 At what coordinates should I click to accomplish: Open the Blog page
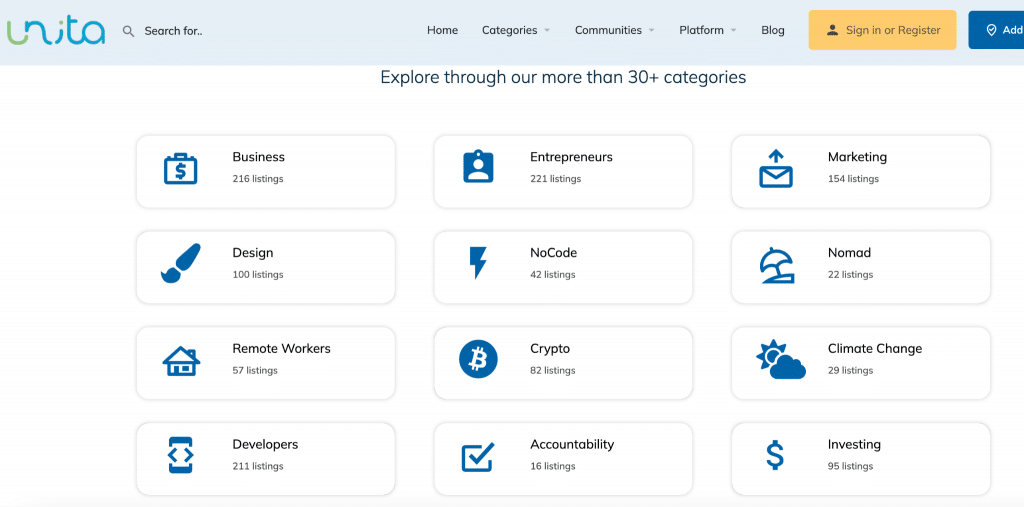[772, 30]
